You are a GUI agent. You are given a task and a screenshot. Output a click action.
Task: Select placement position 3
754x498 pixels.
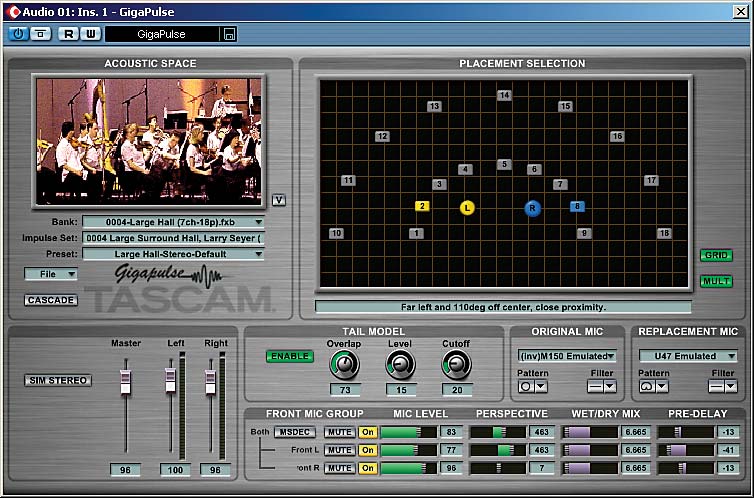click(439, 184)
